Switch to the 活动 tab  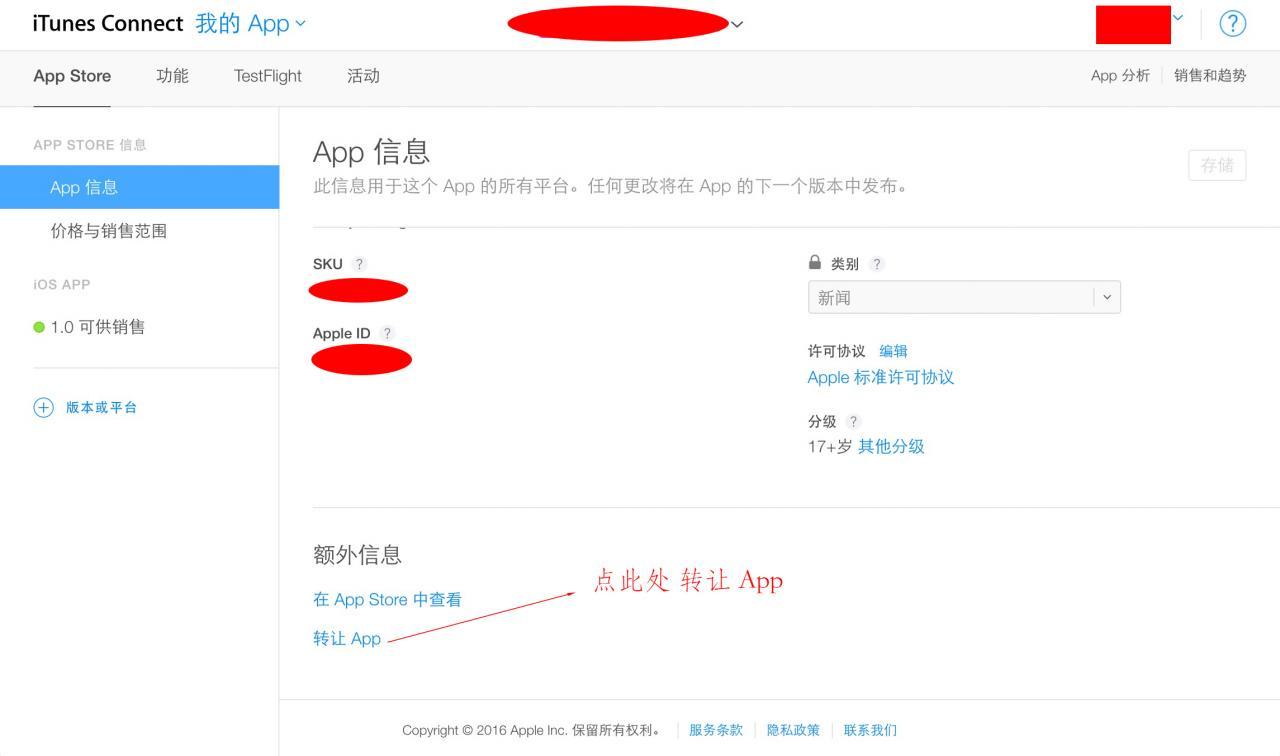363,76
